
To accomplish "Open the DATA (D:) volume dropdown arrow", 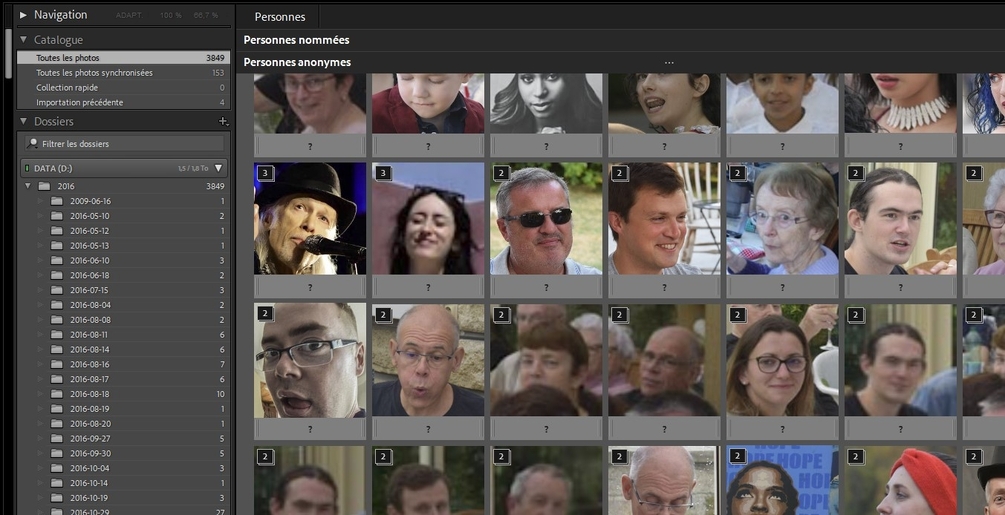I will pos(218,168).
